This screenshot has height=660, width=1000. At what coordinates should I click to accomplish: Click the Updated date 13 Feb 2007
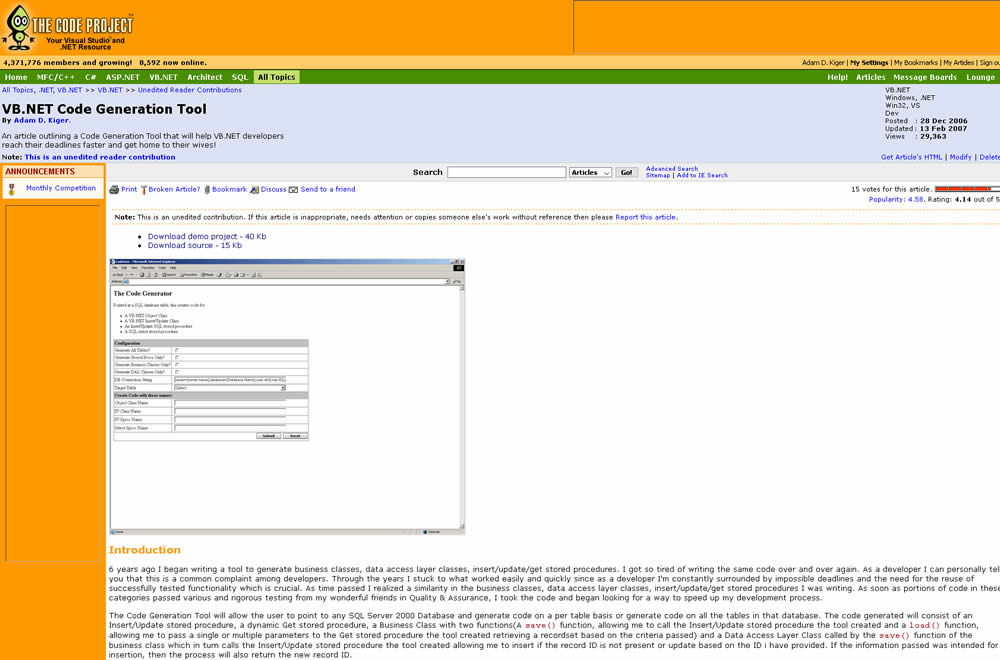(943, 129)
